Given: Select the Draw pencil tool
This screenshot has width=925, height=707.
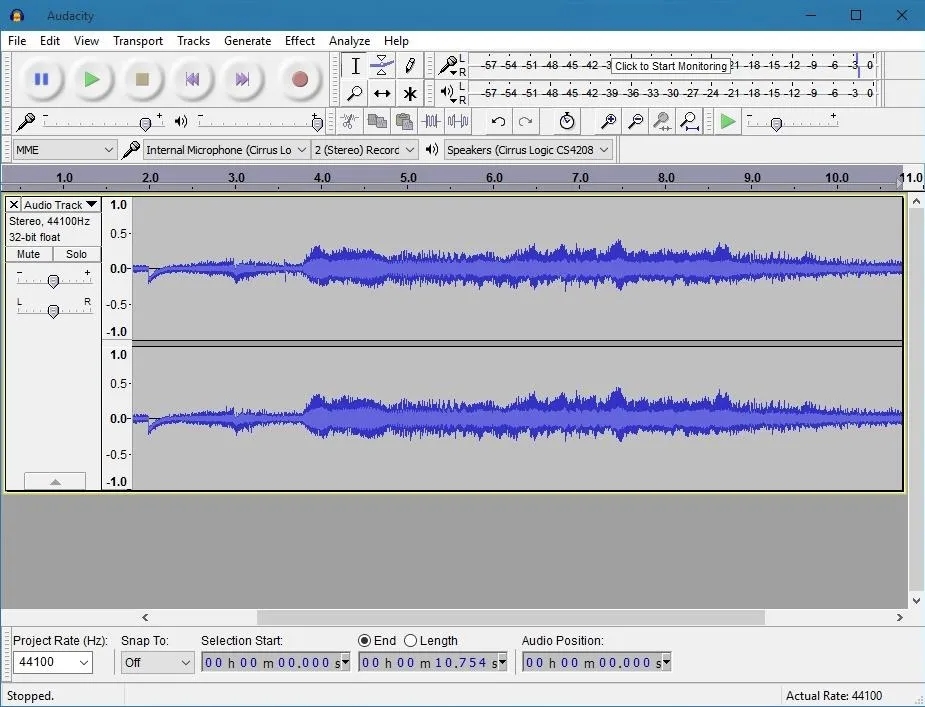Looking at the screenshot, I should click(x=410, y=66).
